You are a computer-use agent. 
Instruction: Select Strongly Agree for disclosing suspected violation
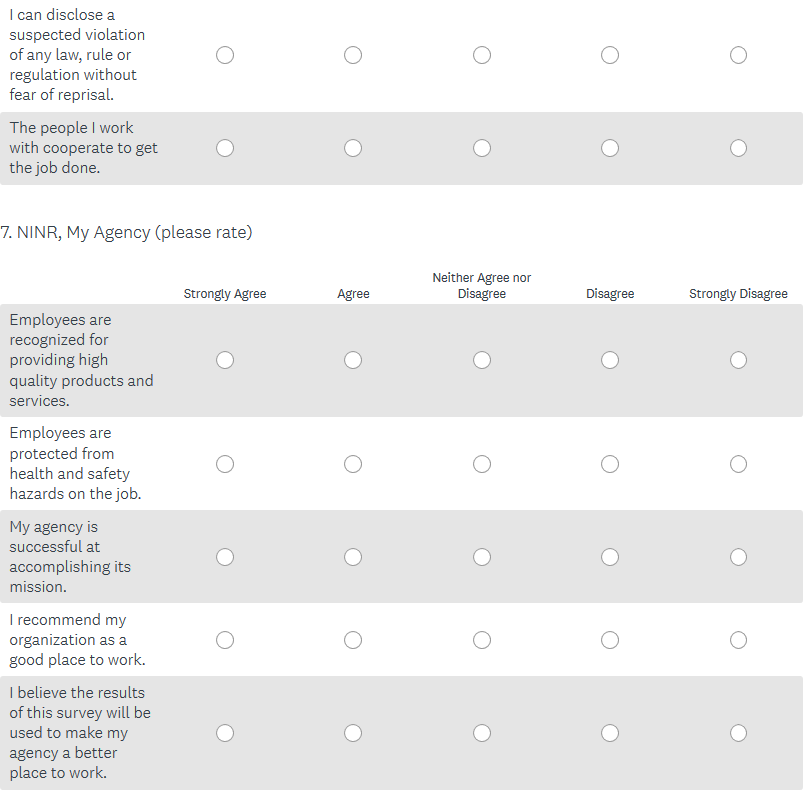(x=225, y=55)
